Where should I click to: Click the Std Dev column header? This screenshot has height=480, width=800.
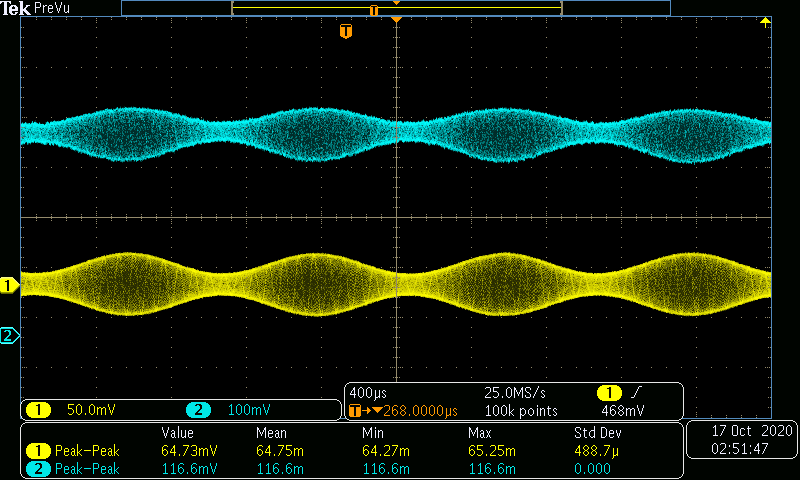[x=597, y=433]
